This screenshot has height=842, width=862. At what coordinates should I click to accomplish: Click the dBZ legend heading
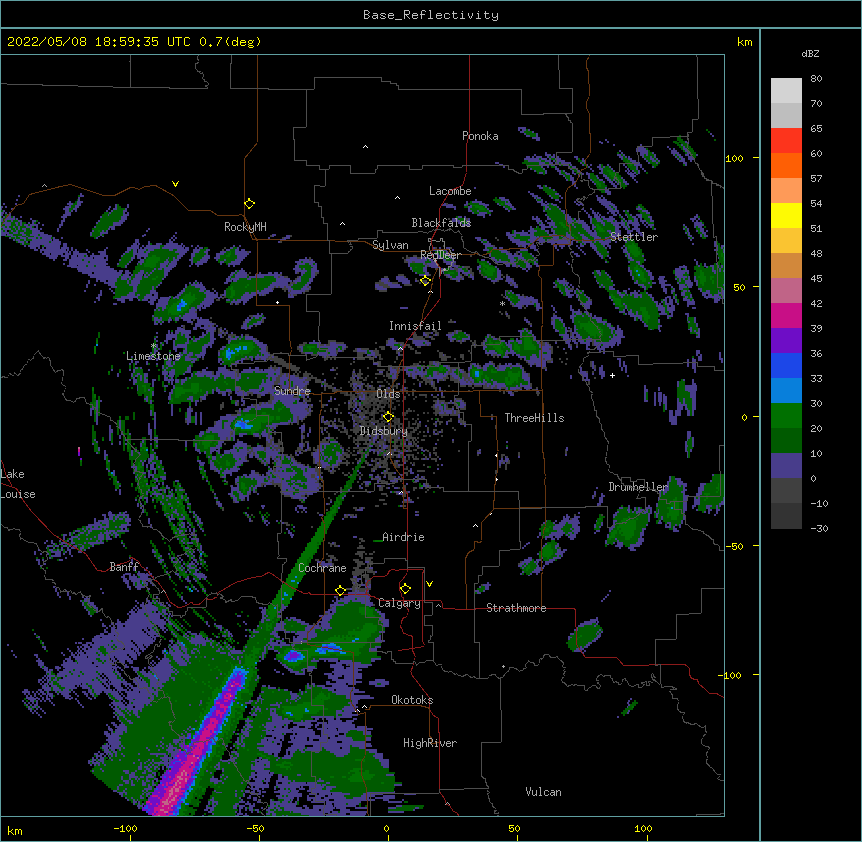pyautogui.click(x=810, y=53)
